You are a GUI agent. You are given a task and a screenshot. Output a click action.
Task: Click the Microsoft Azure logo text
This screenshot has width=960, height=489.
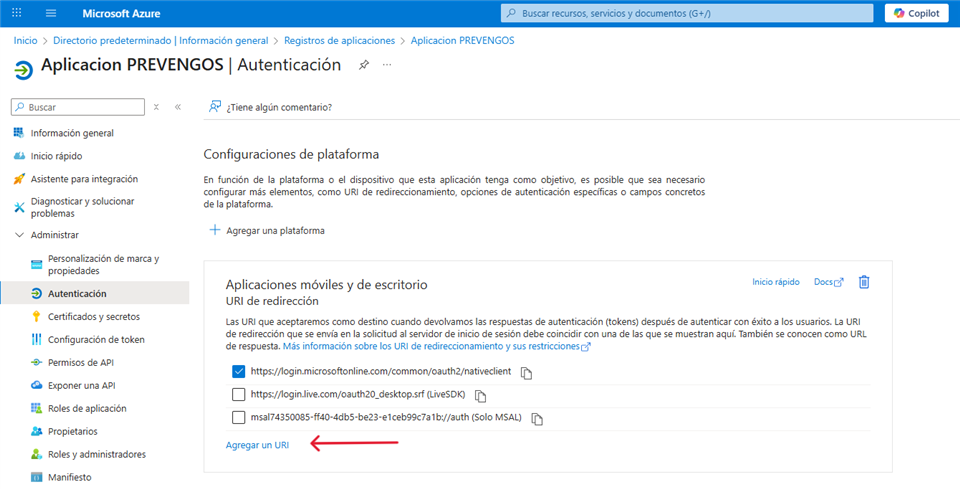pyautogui.click(x=121, y=13)
